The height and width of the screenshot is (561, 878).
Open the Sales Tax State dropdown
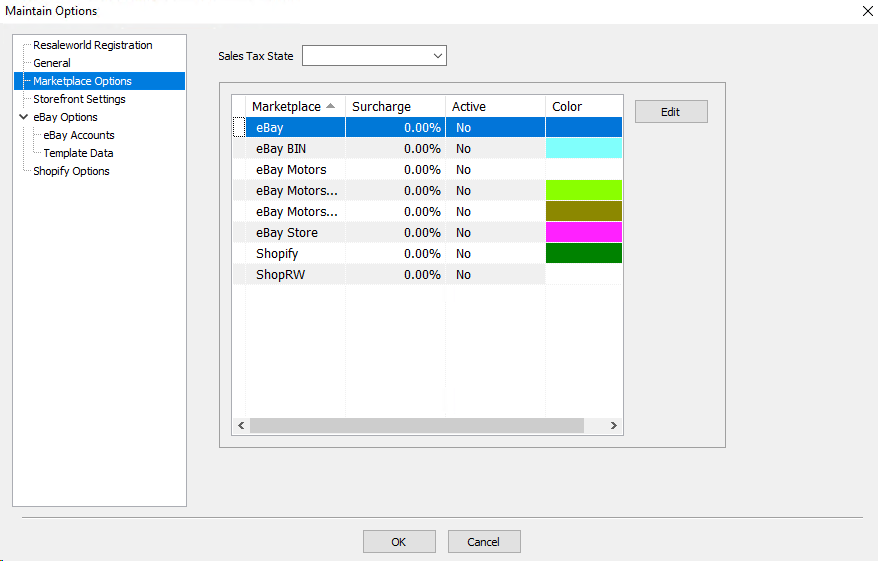pos(374,55)
